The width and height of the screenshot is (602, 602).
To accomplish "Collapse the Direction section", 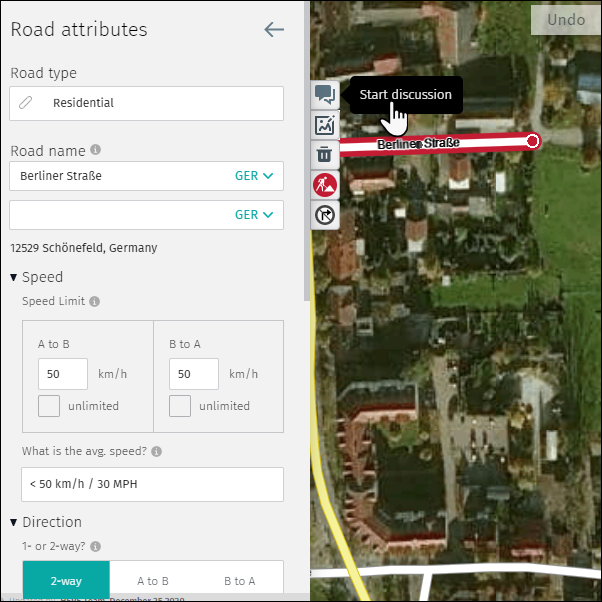I will [13, 522].
